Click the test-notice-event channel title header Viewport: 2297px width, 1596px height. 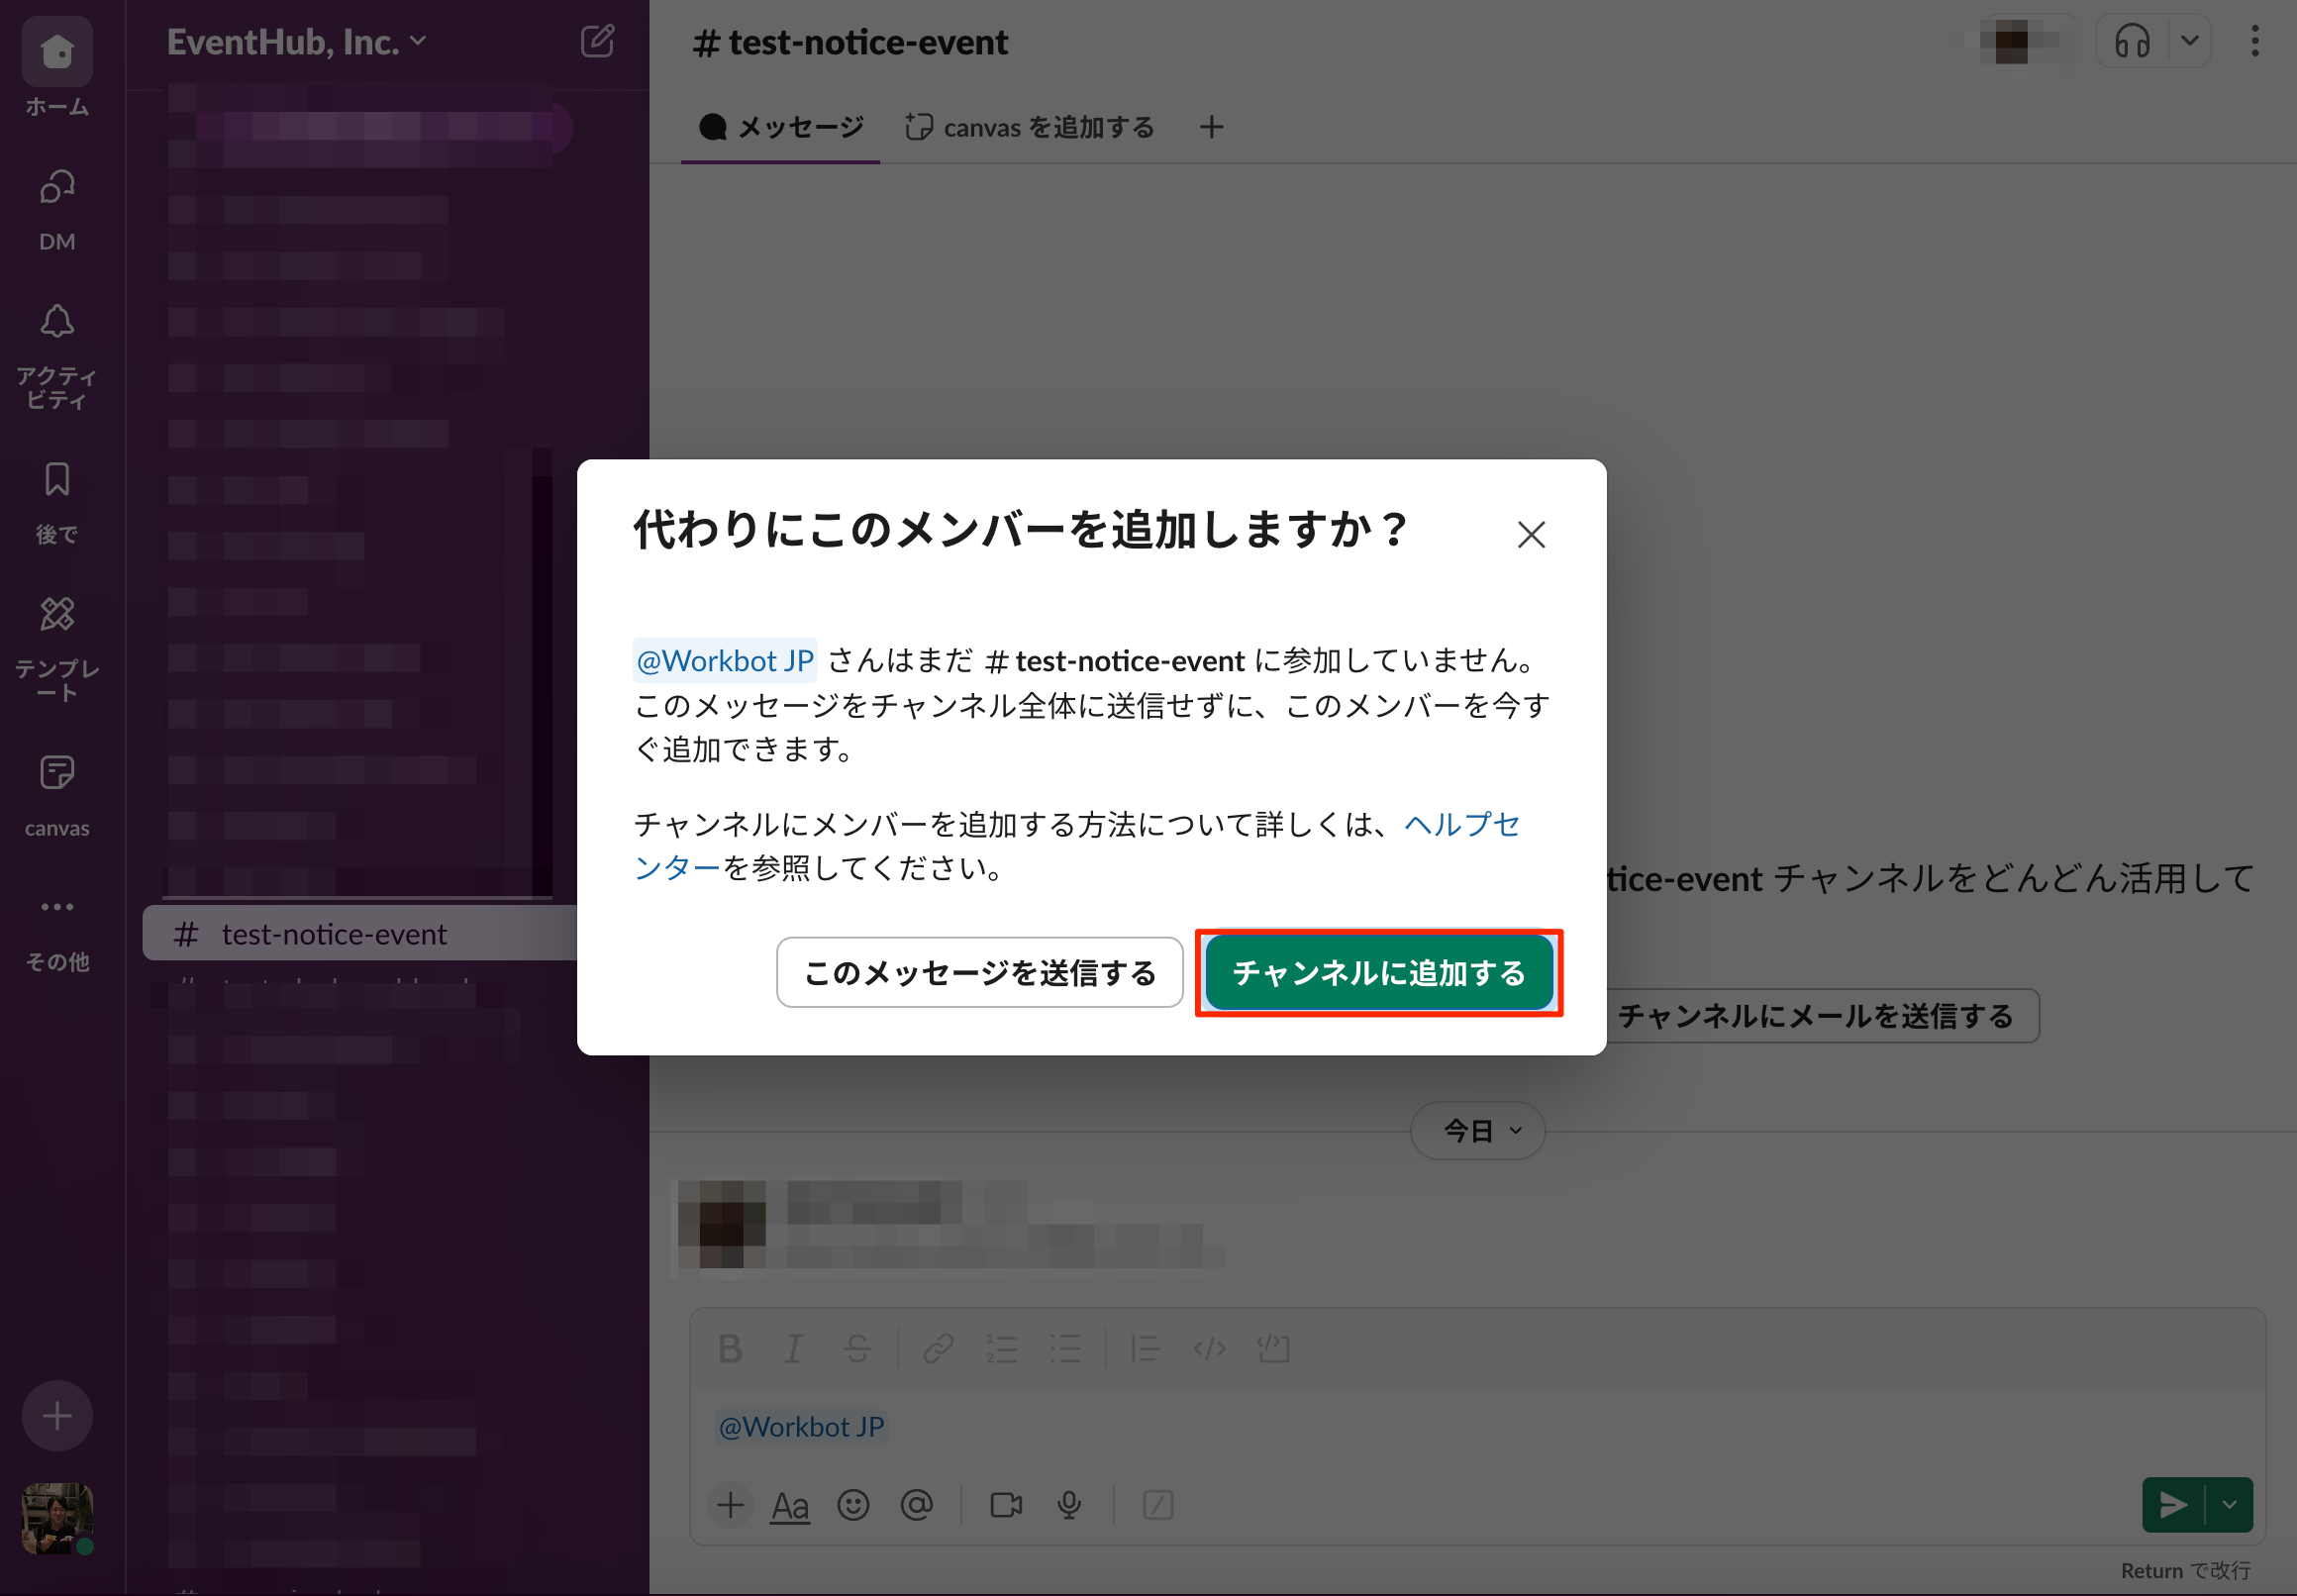click(x=850, y=42)
